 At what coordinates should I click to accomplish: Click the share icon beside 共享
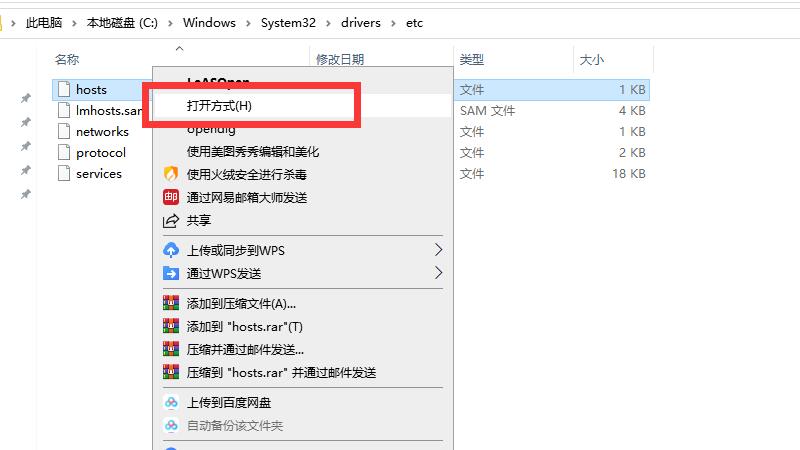pos(170,220)
